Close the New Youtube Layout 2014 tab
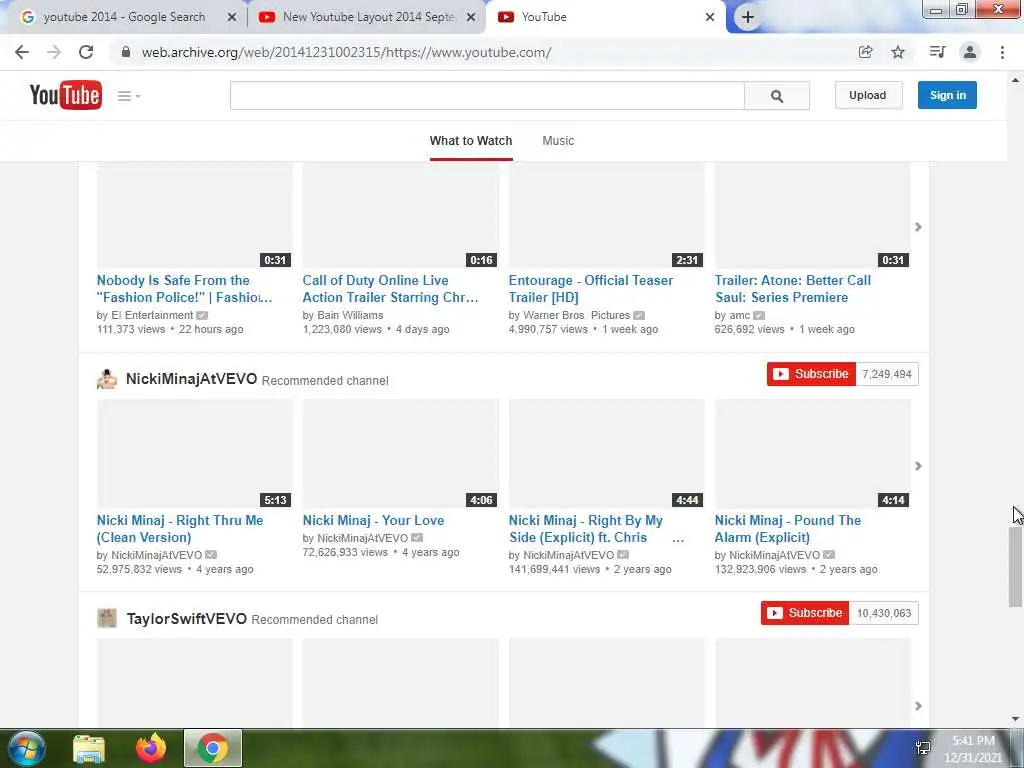The image size is (1024, 768). coord(471,17)
